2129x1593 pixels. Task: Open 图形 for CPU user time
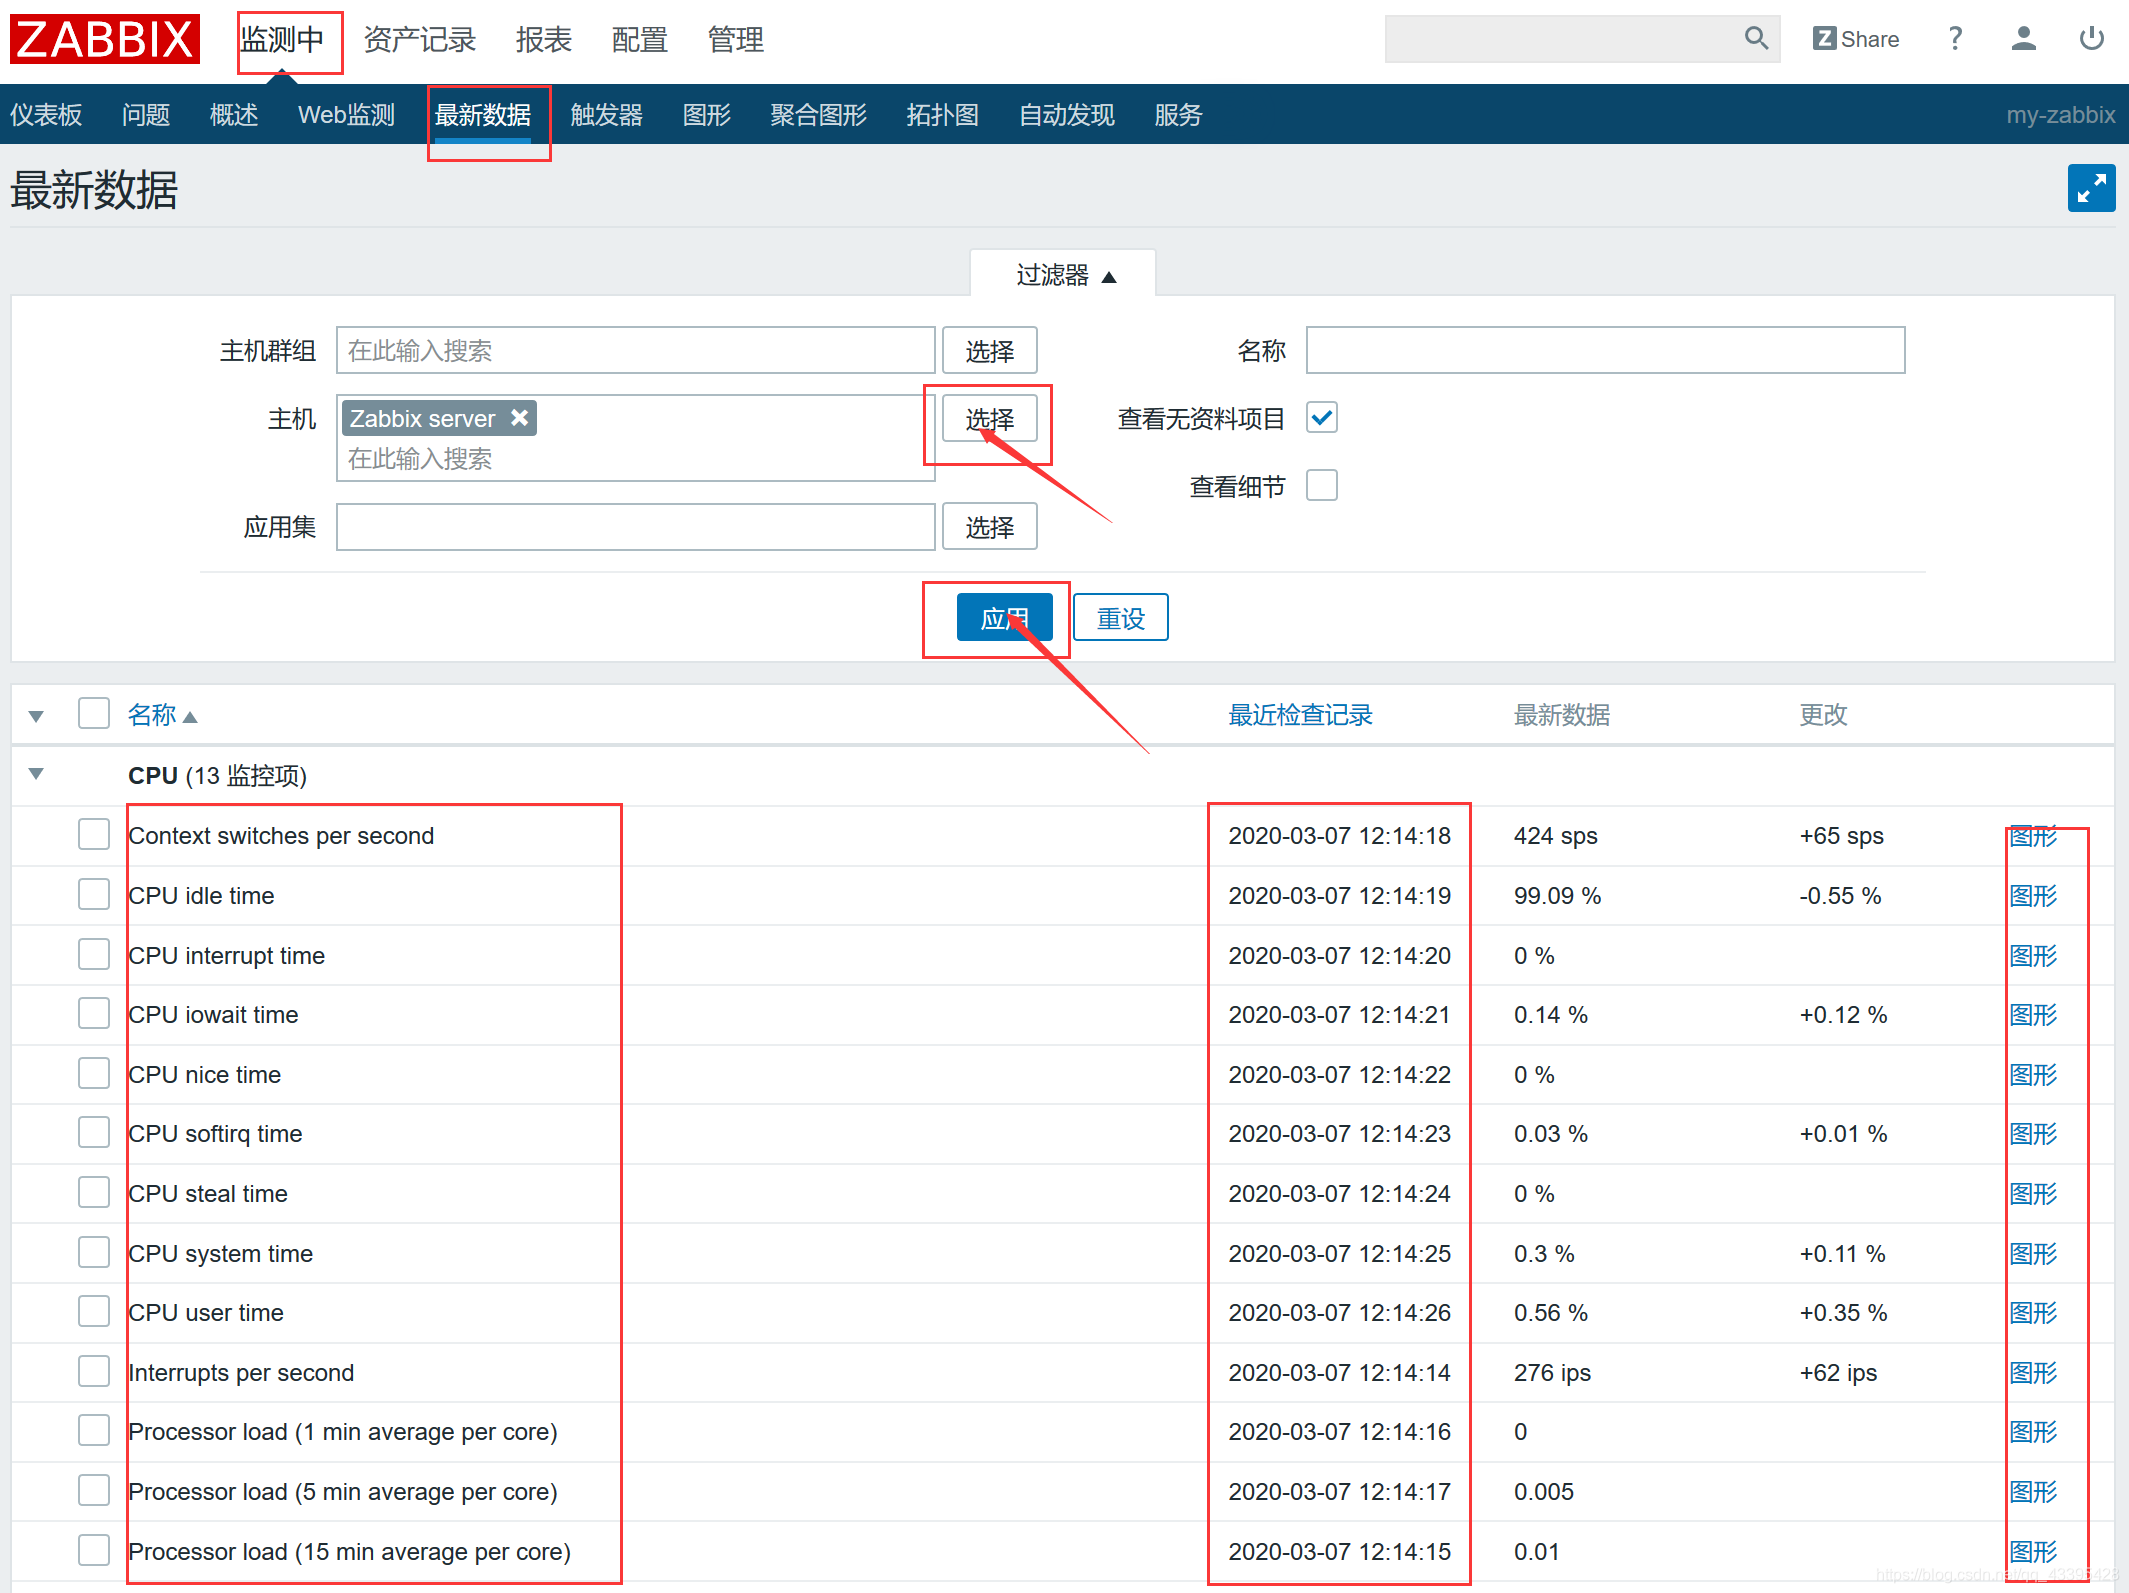[2034, 1312]
